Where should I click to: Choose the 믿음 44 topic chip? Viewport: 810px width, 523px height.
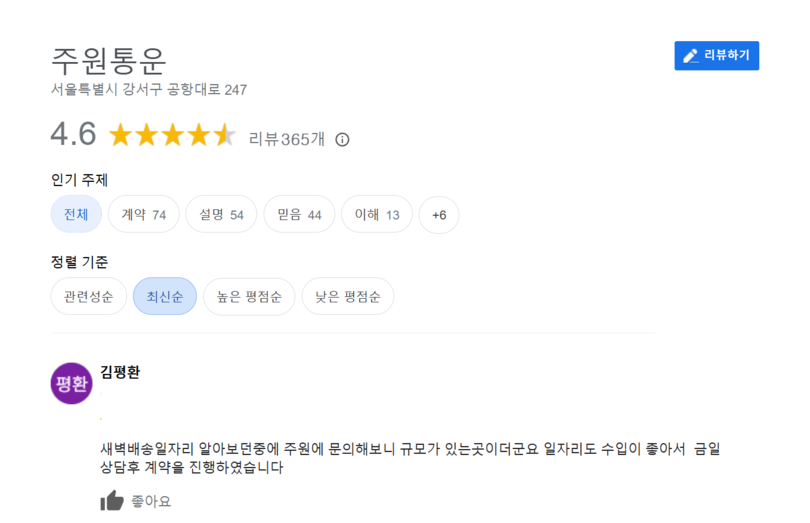(x=299, y=214)
